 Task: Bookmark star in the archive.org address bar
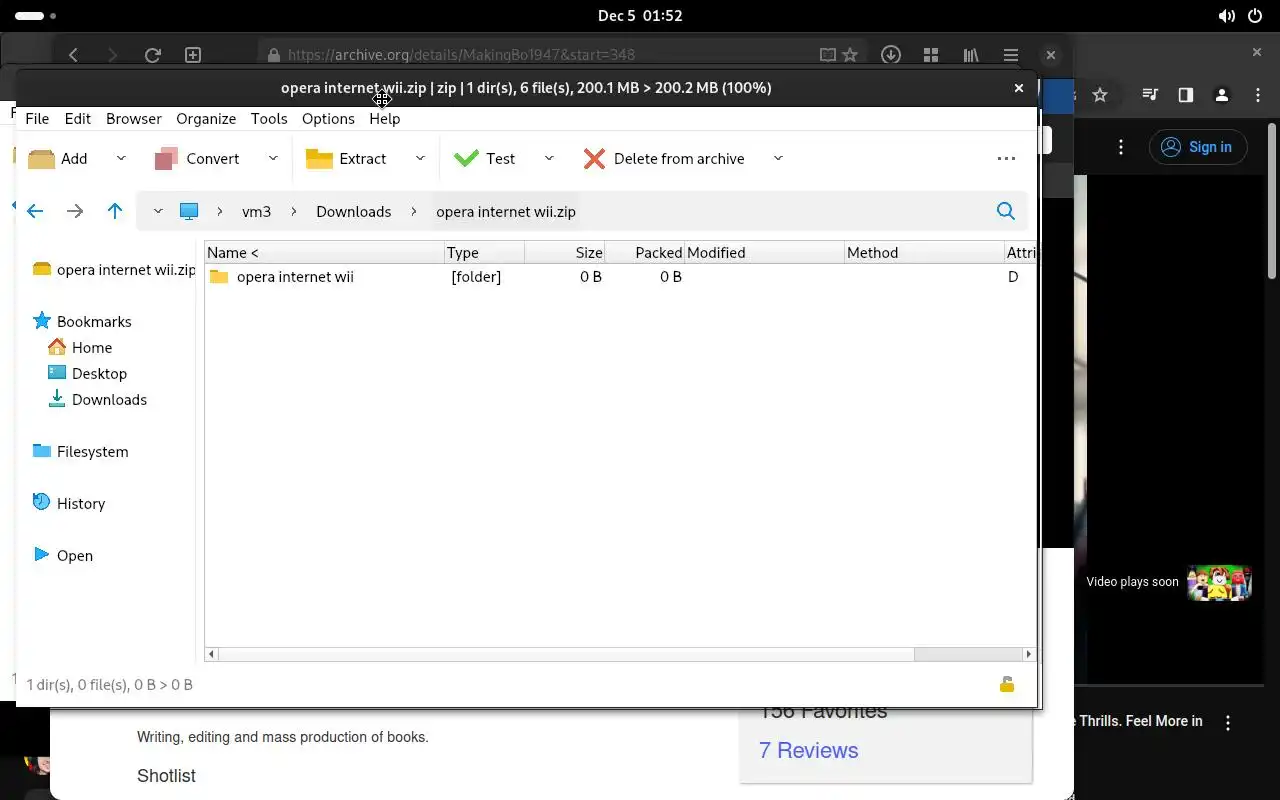pos(850,55)
